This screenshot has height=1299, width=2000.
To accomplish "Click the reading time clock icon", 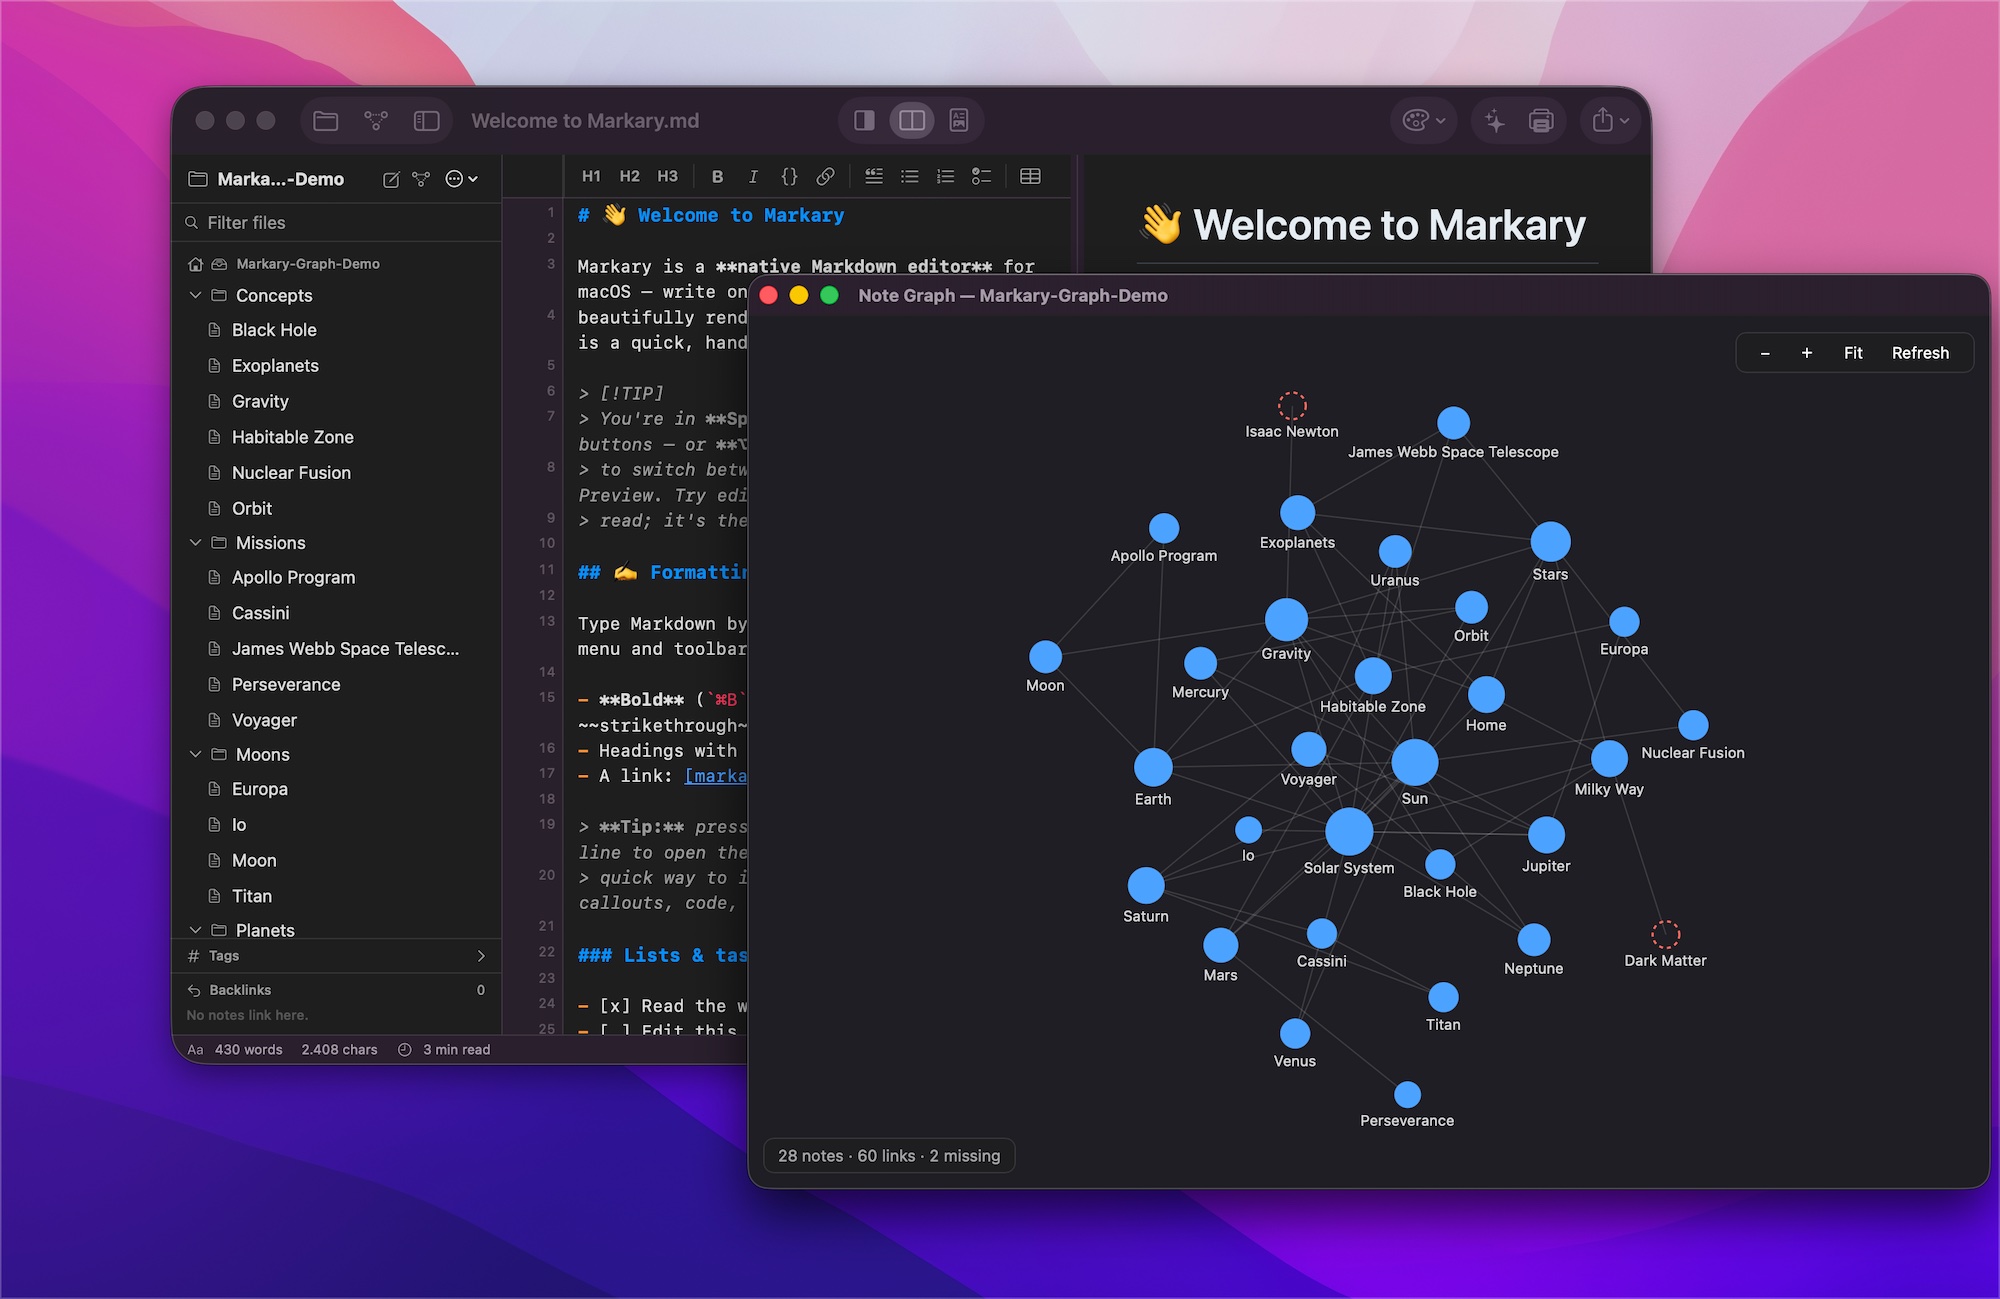I will 405,1050.
